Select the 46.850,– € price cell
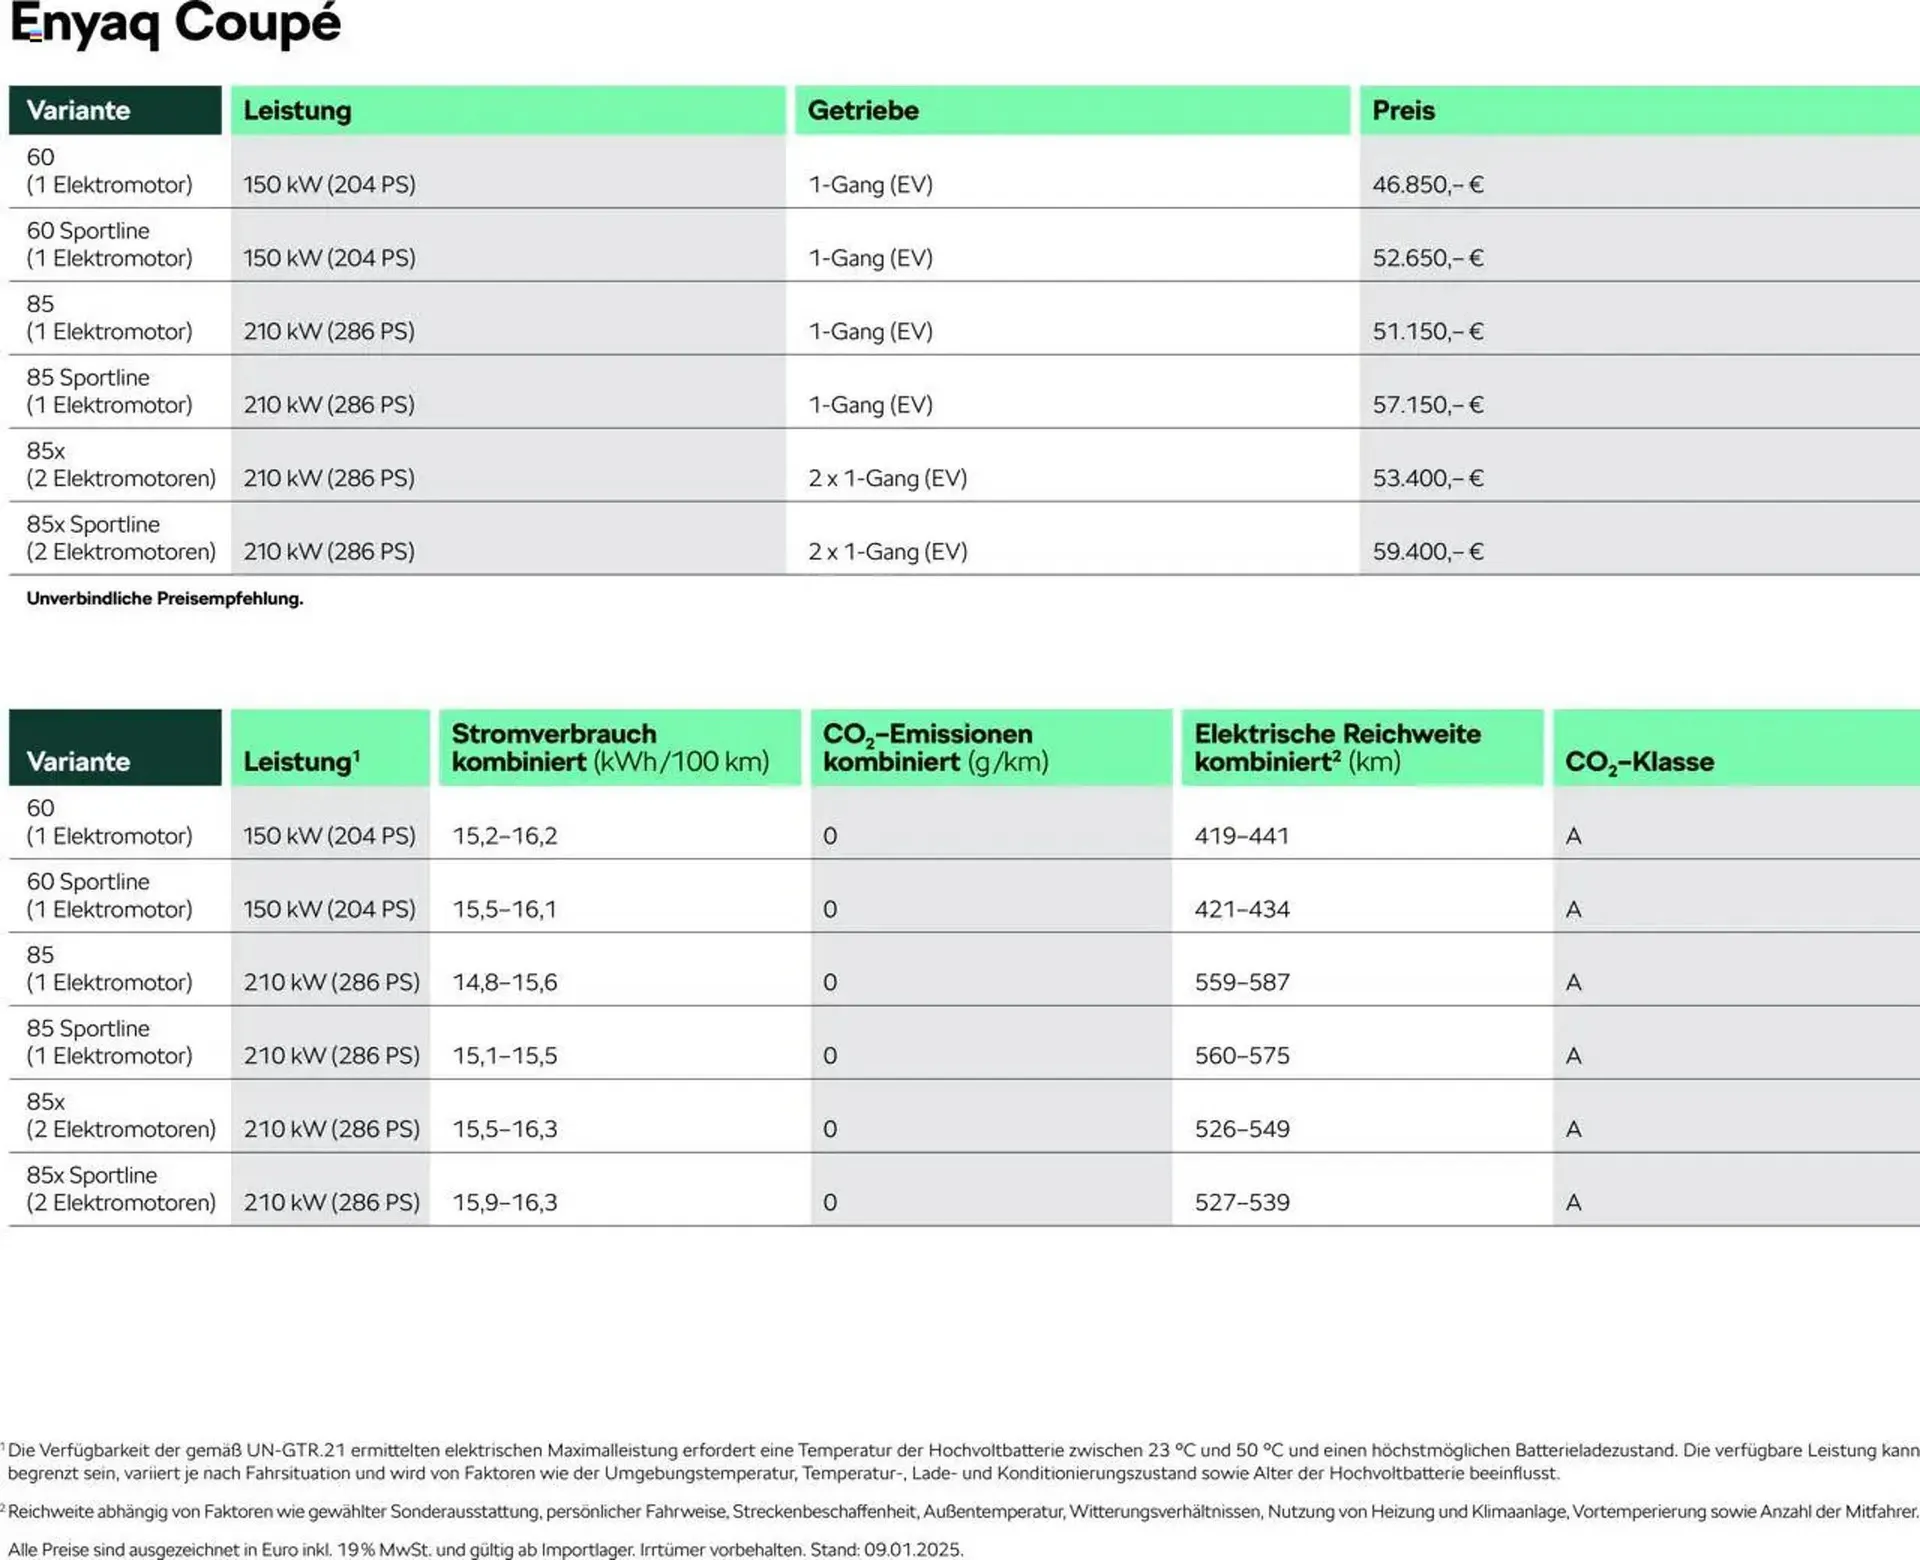Screen dimensions: 1920x1560 tap(1427, 185)
